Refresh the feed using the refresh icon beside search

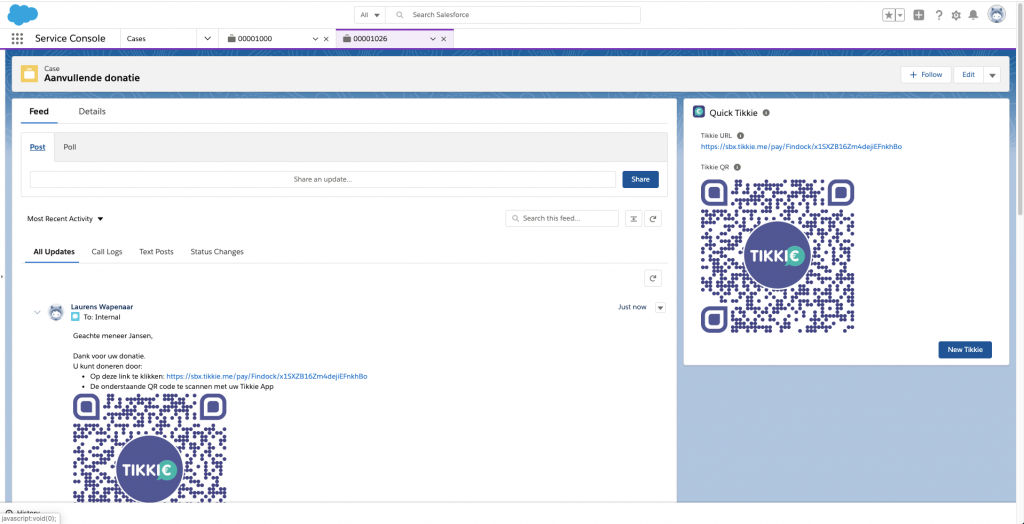point(653,218)
